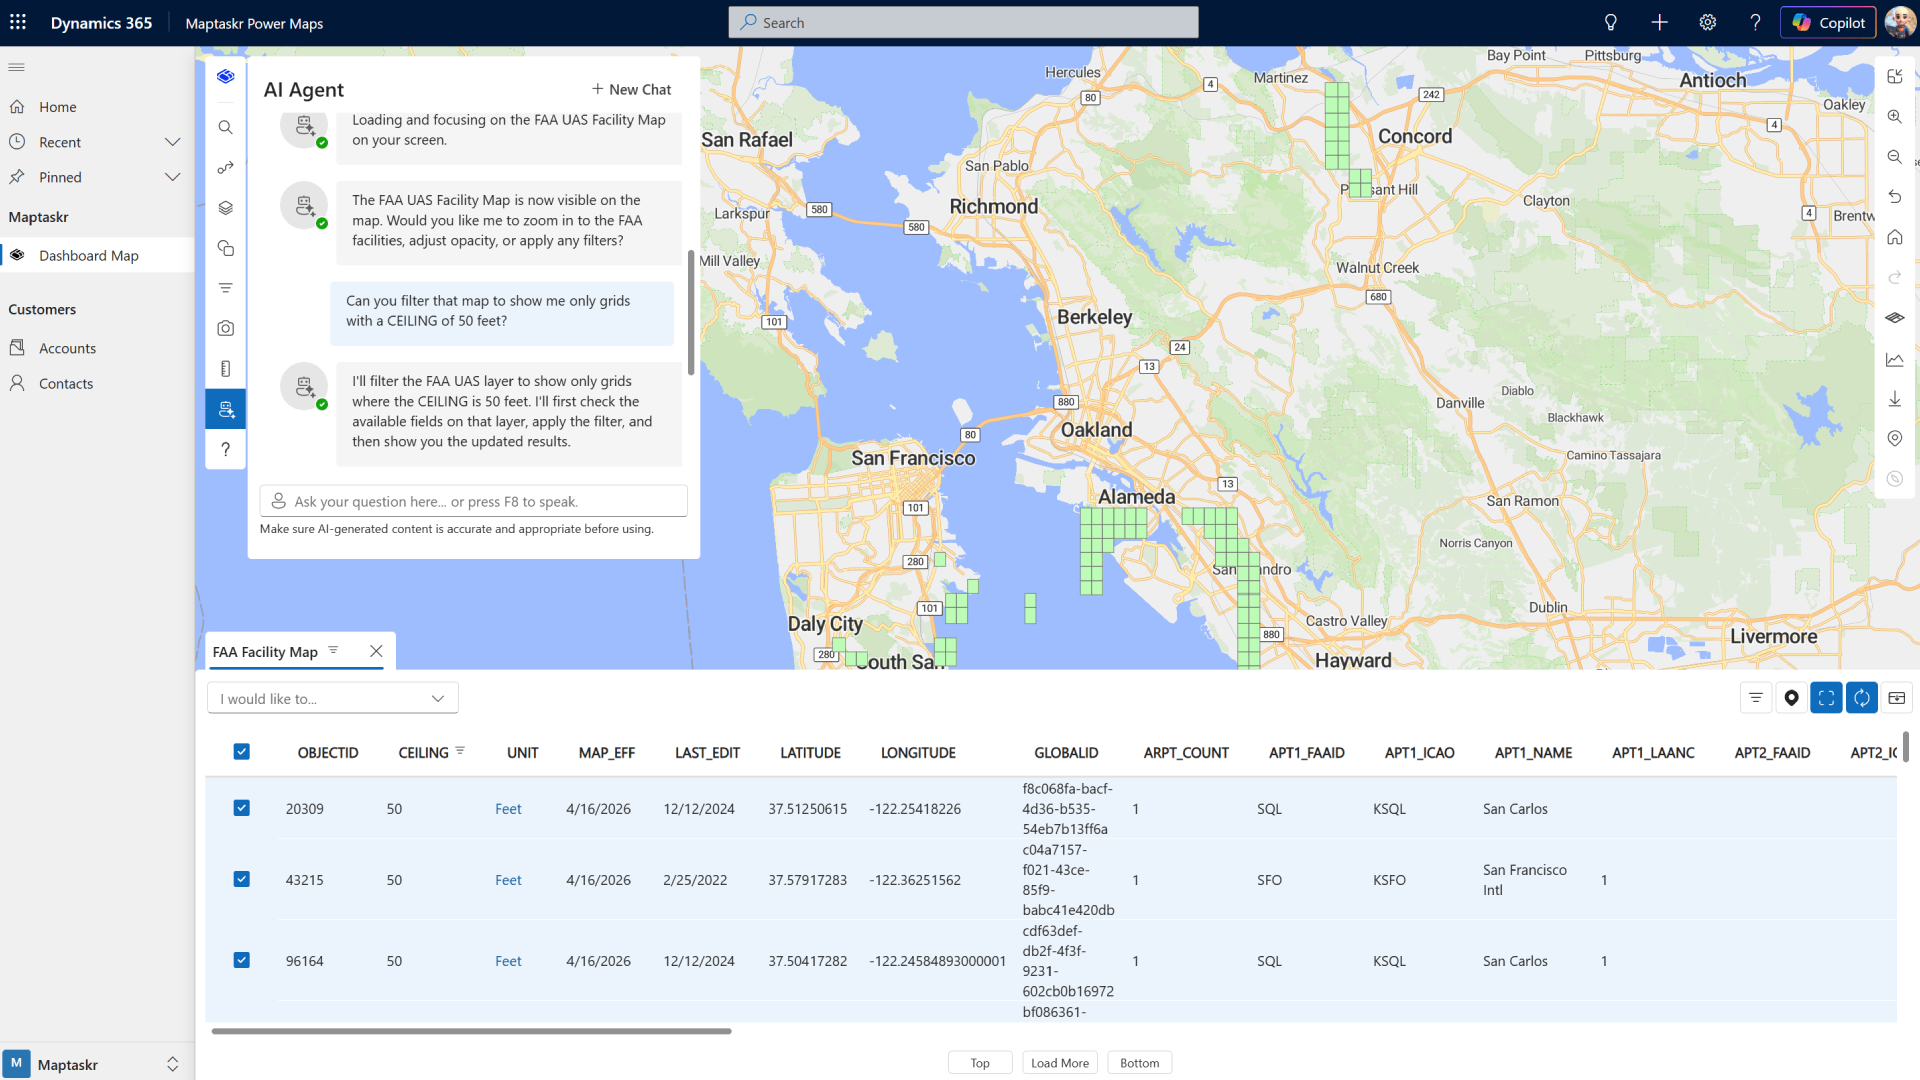
Task: Uncheck the select-all header checkbox
Action: [x=241, y=752]
